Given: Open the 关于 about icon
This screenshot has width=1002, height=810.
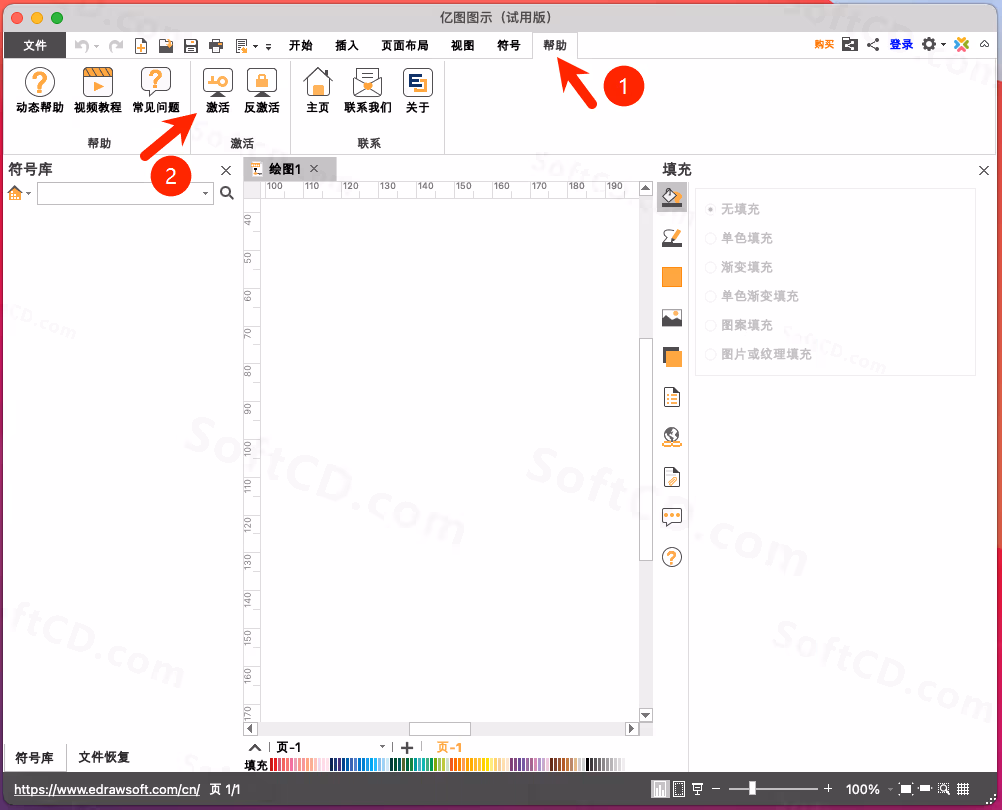Looking at the screenshot, I should (x=417, y=91).
